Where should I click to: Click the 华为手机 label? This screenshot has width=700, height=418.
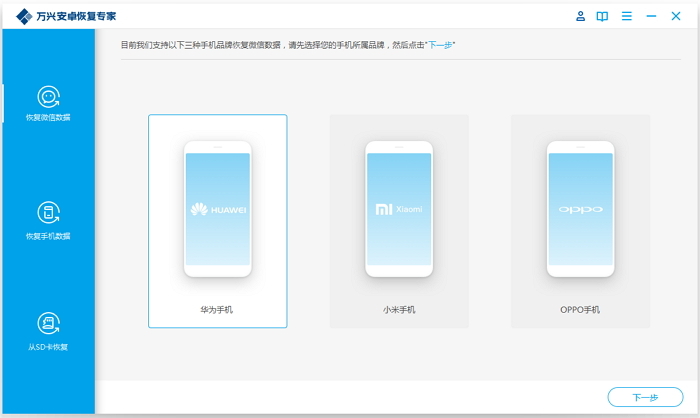217,309
